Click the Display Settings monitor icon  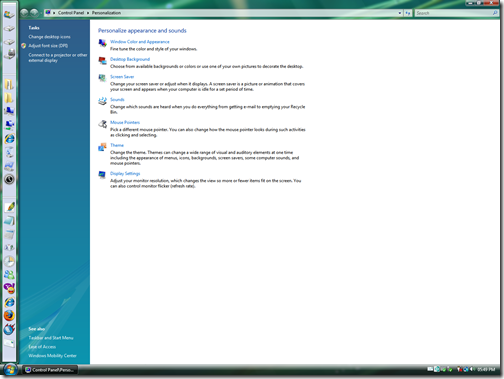pyautogui.click(x=102, y=175)
